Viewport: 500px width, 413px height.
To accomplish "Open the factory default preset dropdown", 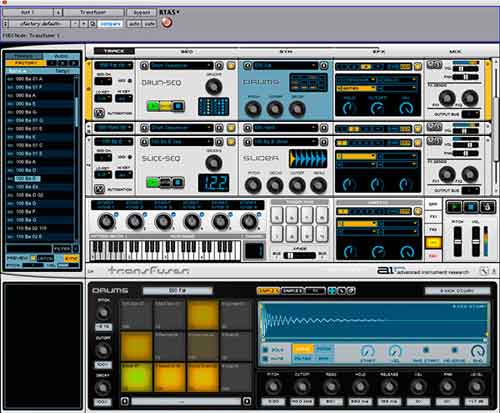I will (x=41, y=24).
